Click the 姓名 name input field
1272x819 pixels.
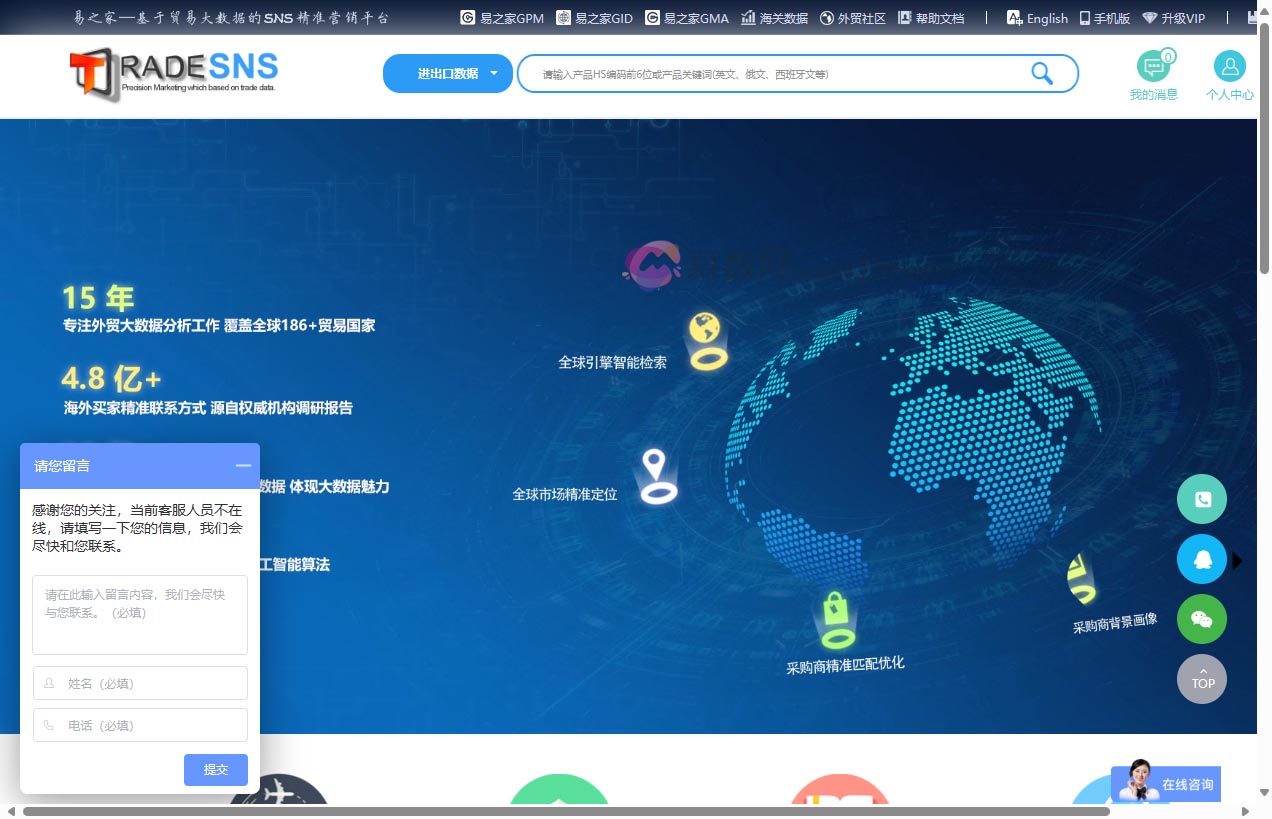pos(140,684)
